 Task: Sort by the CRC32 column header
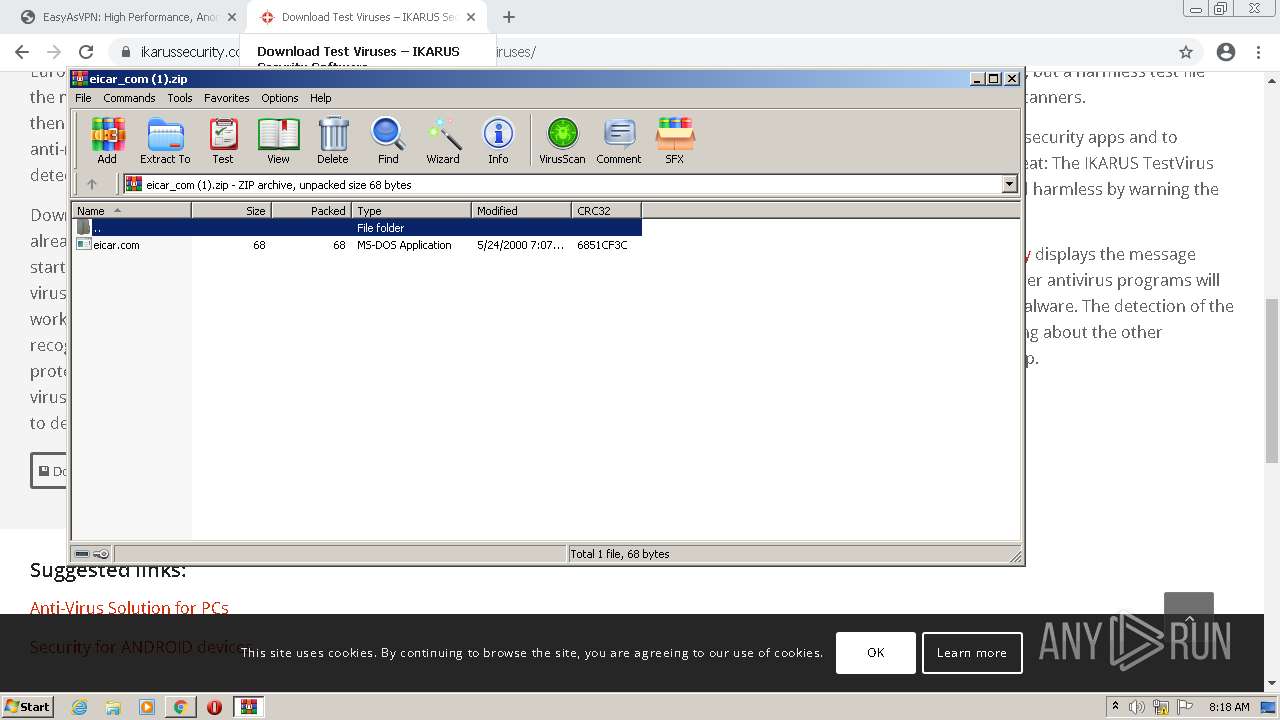click(x=606, y=210)
